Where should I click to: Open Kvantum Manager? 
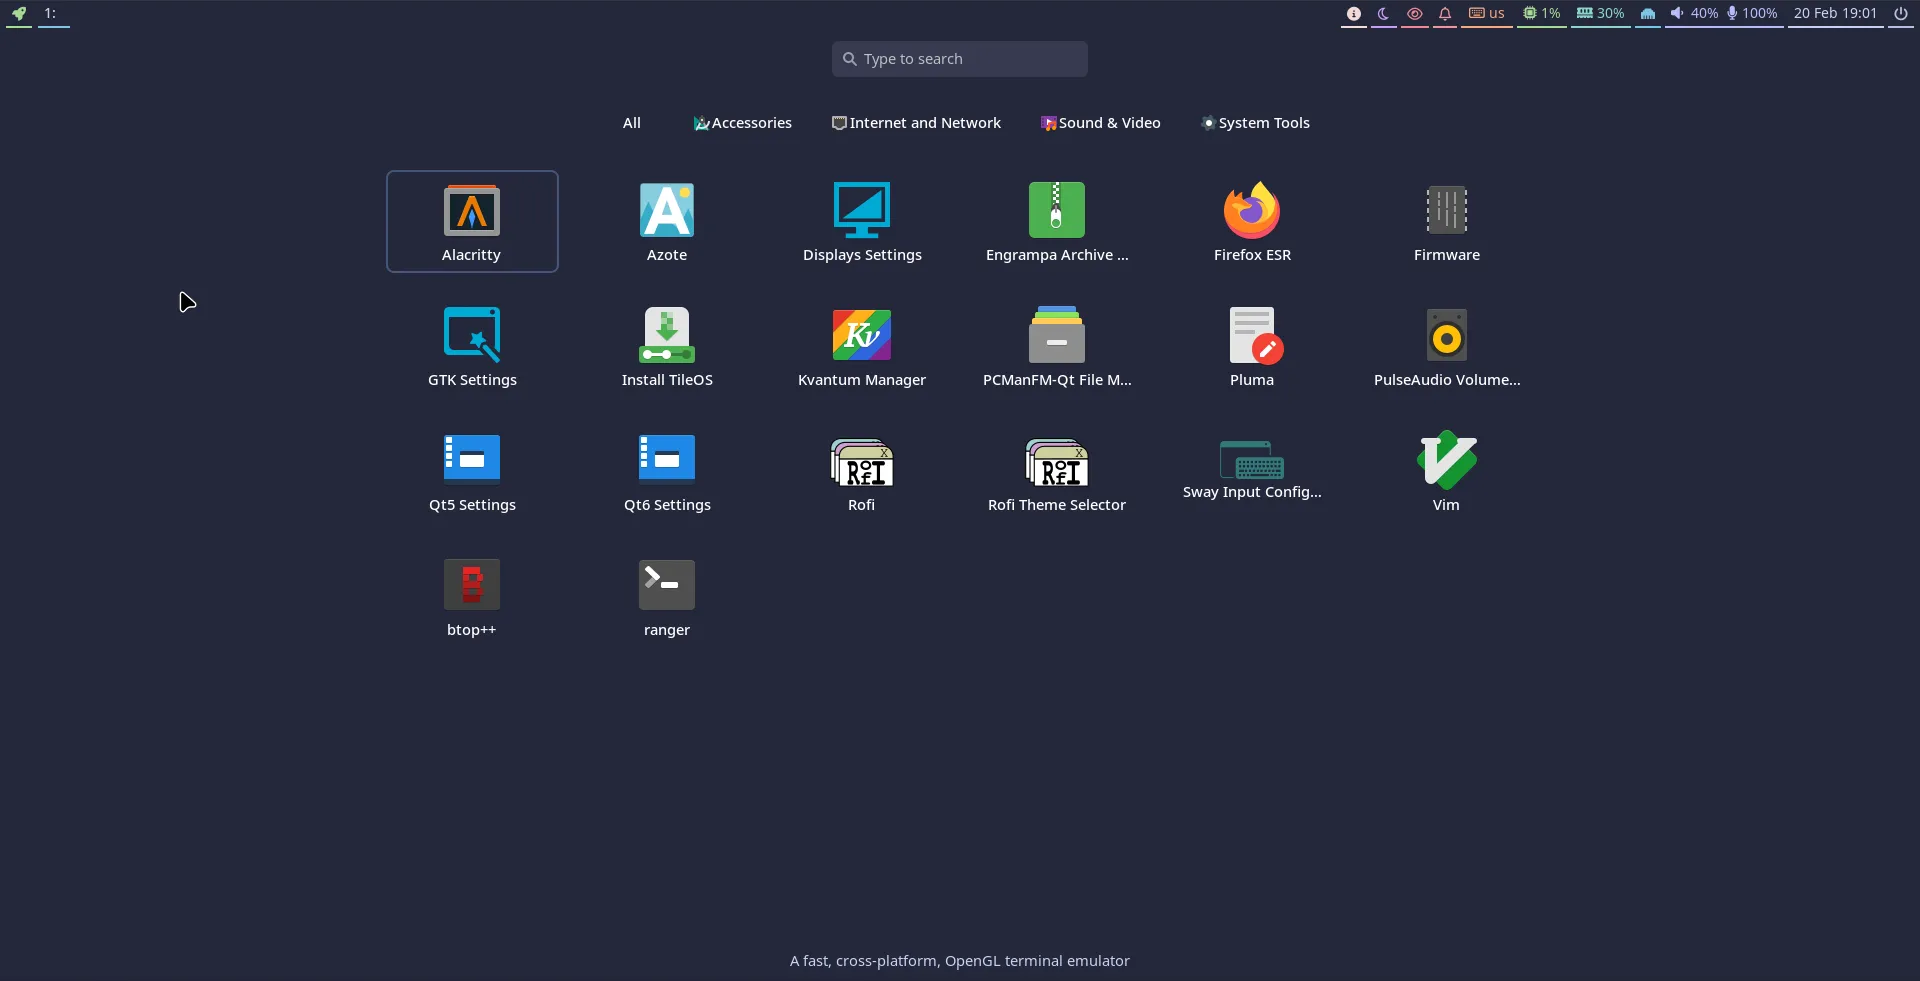(861, 345)
